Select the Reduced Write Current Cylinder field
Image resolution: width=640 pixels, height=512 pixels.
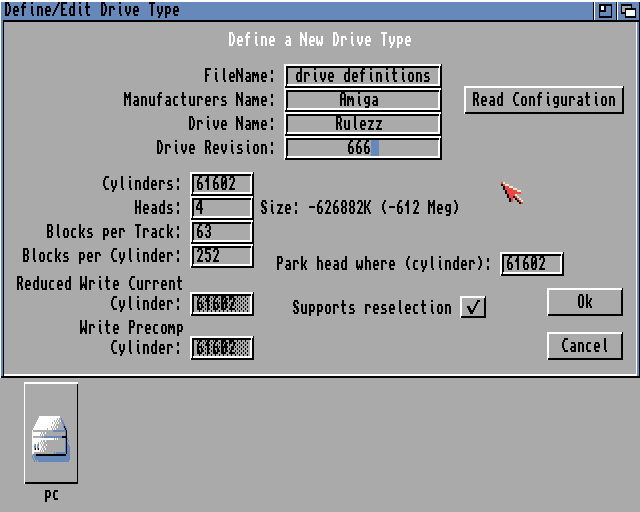pos(221,304)
